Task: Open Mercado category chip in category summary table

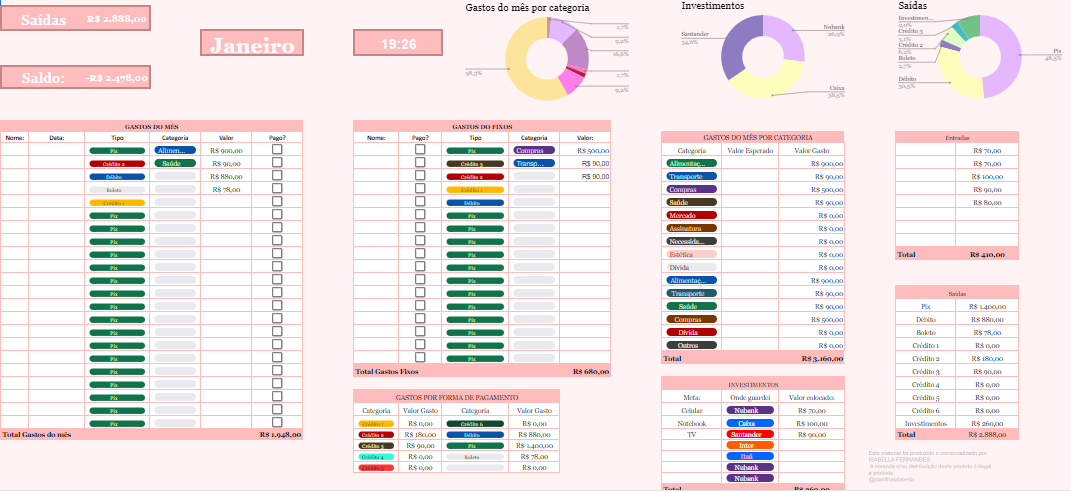Action: point(692,215)
